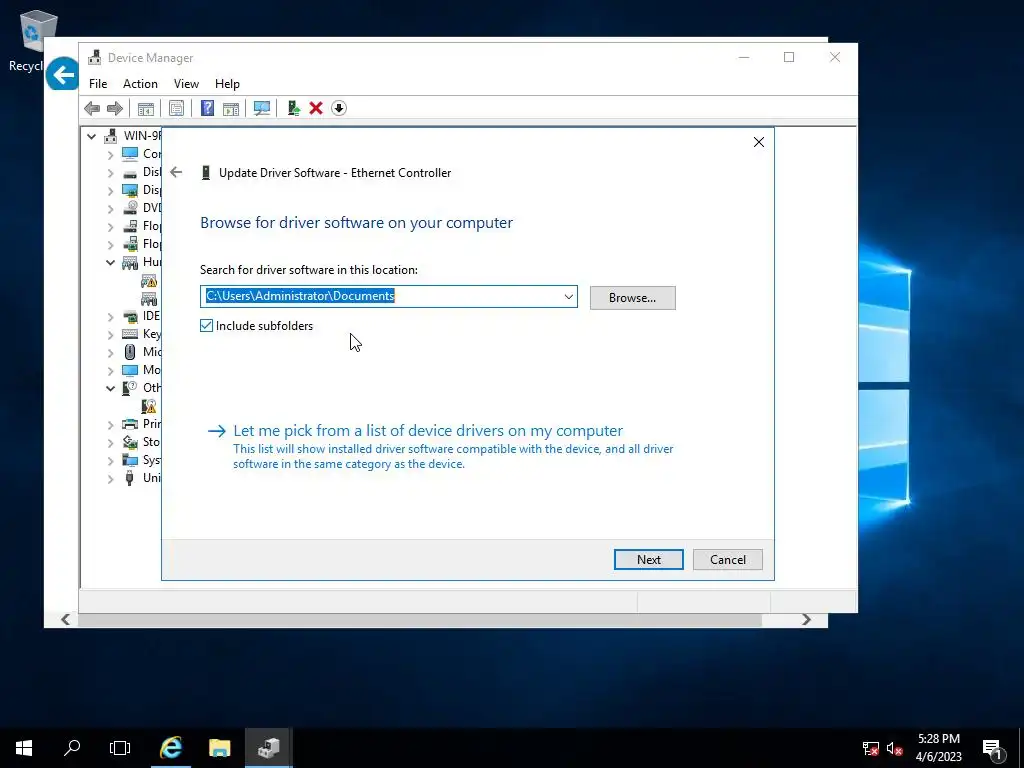Click the Device Manager taskbar icon
This screenshot has width=1024, height=768.
[268, 748]
